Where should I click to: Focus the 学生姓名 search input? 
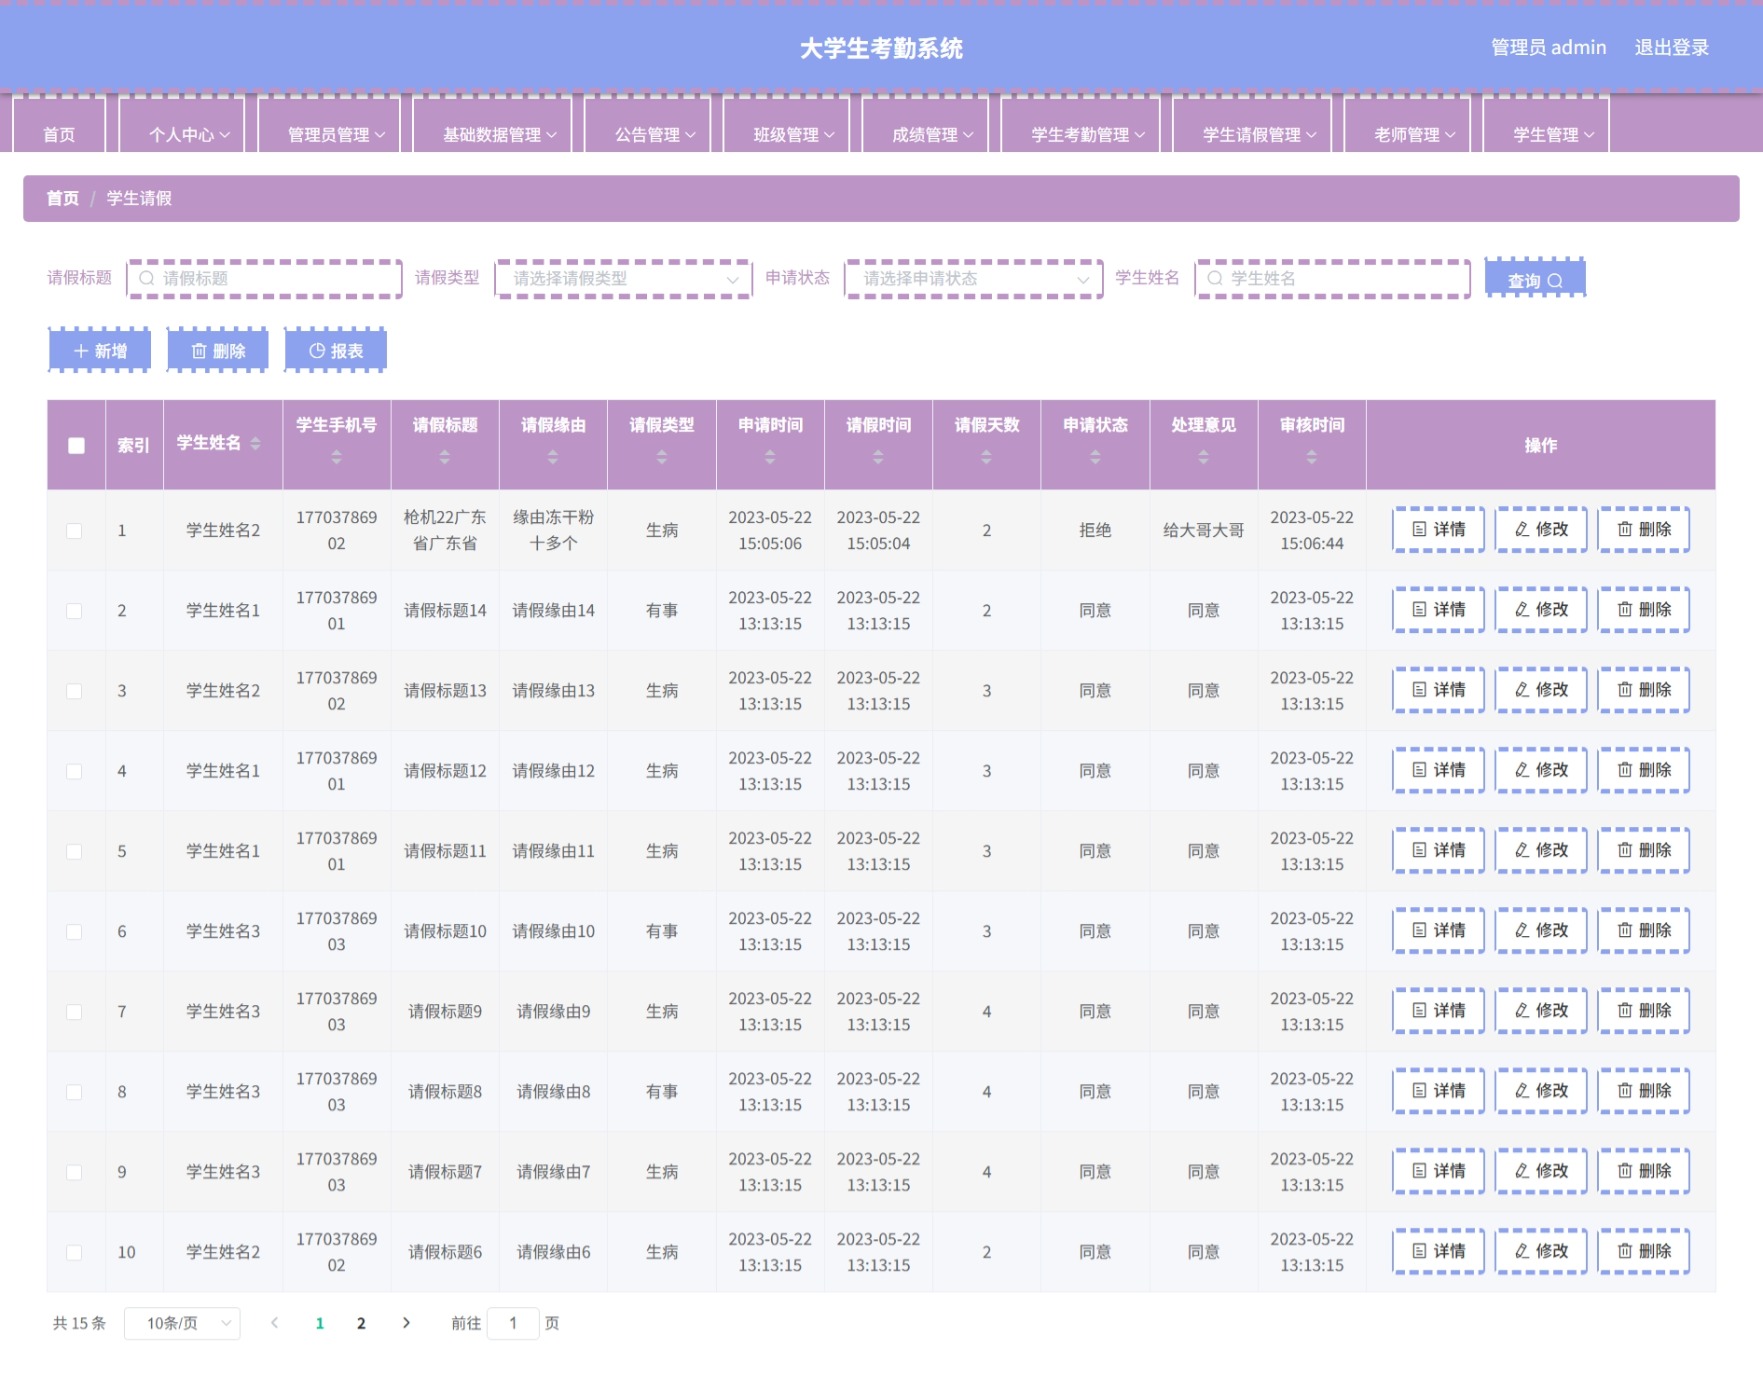click(x=1332, y=279)
